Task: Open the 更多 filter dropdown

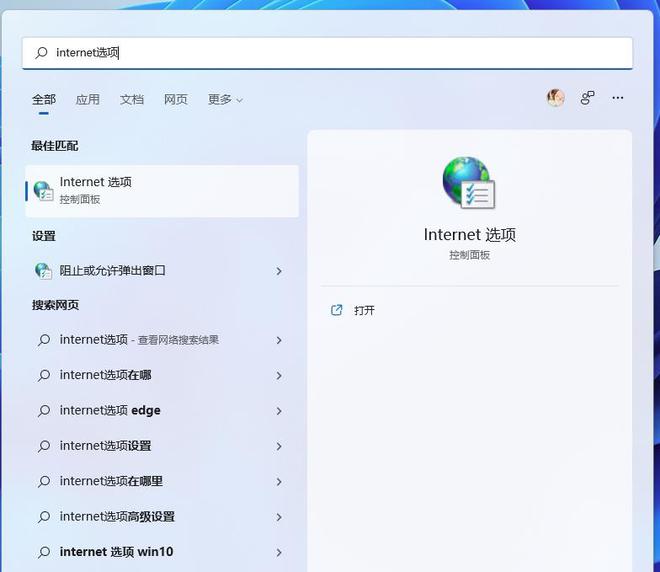Action: tap(225, 99)
